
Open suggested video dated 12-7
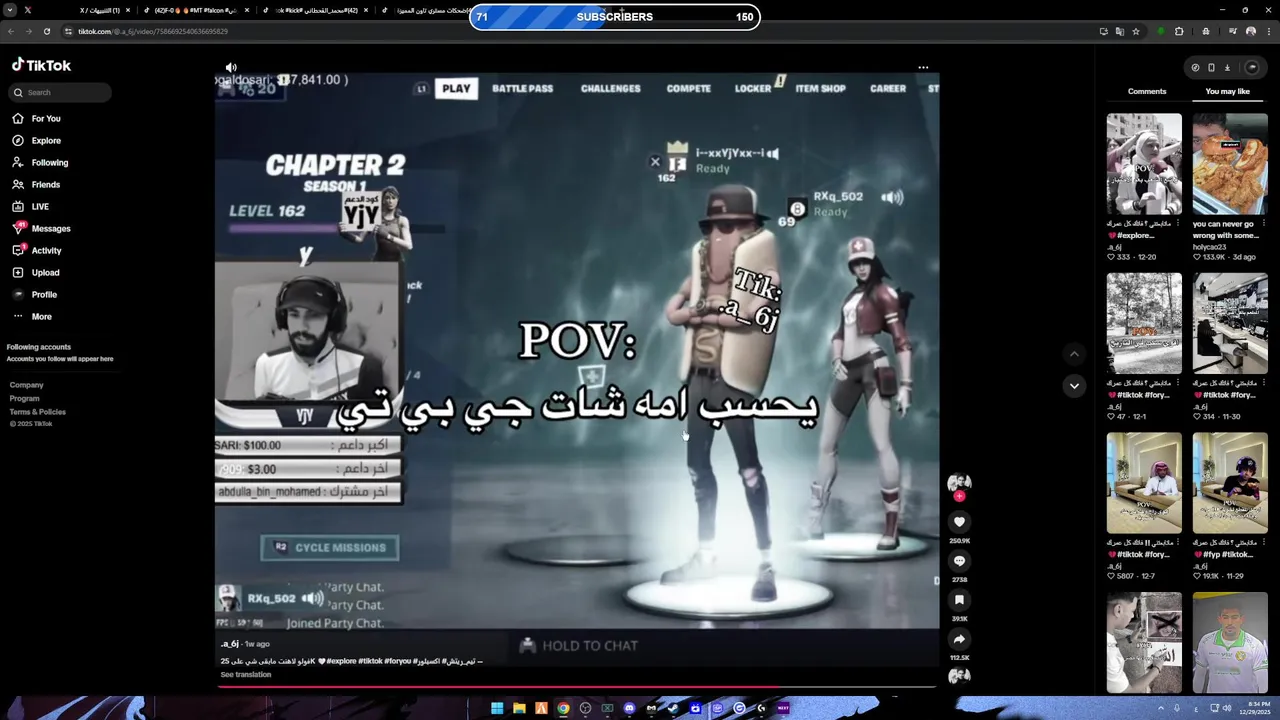tap(1144, 483)
